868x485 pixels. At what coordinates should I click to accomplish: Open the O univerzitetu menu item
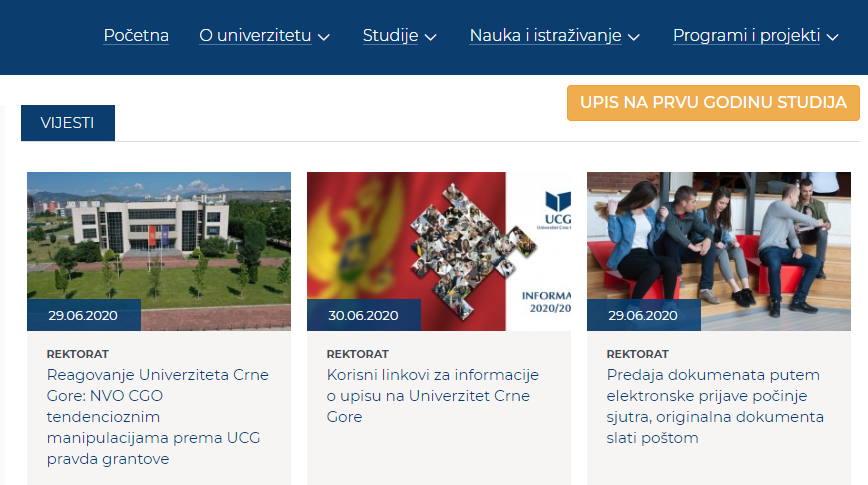(x=255, y=35)
